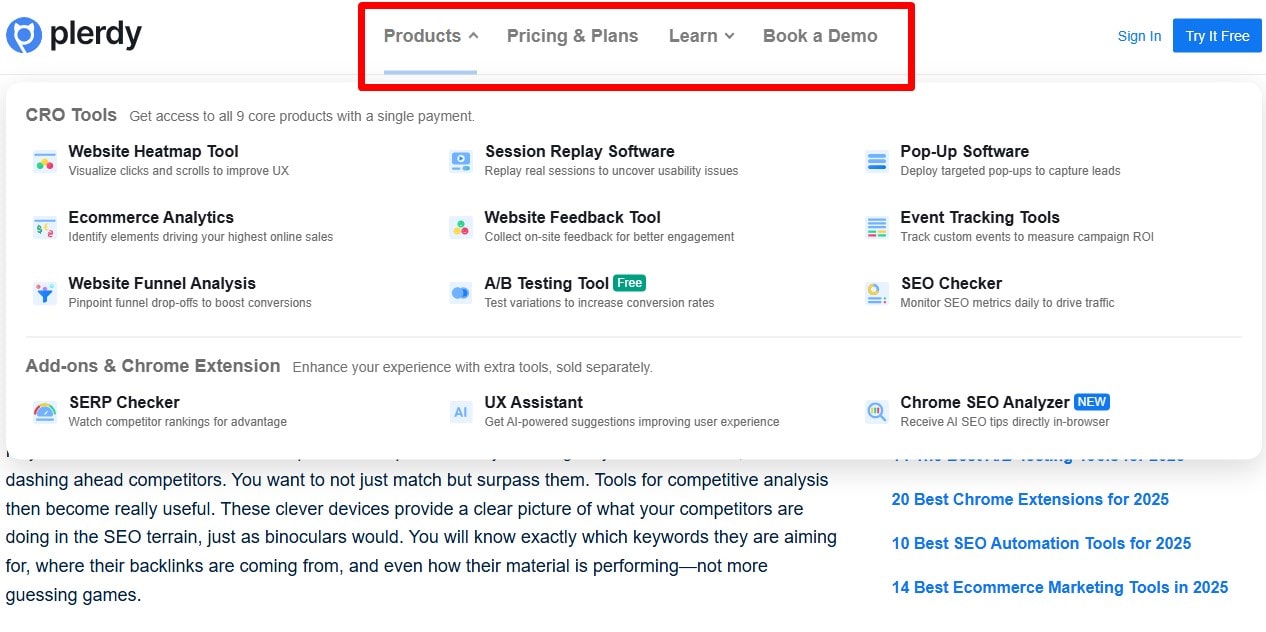Open the Chrome SEO Analyzer icon
Viewport: 1266px width, 632px height.
point(876,411)
